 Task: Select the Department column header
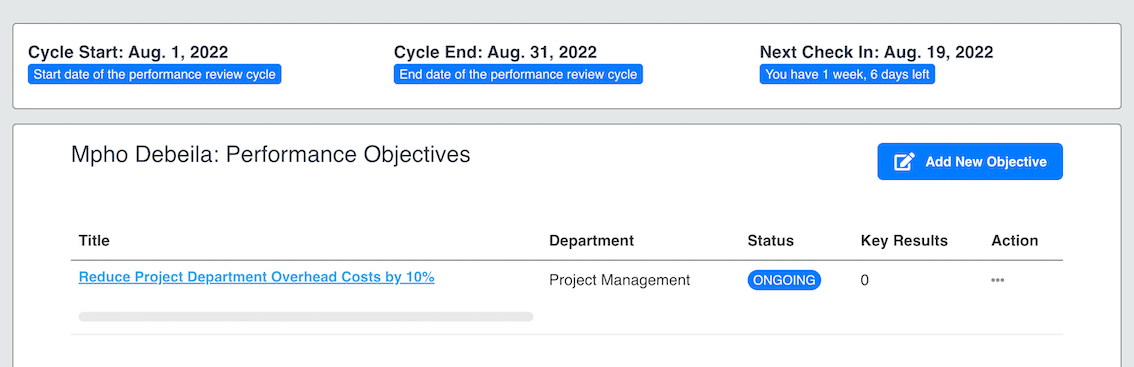tap(591, 240)
